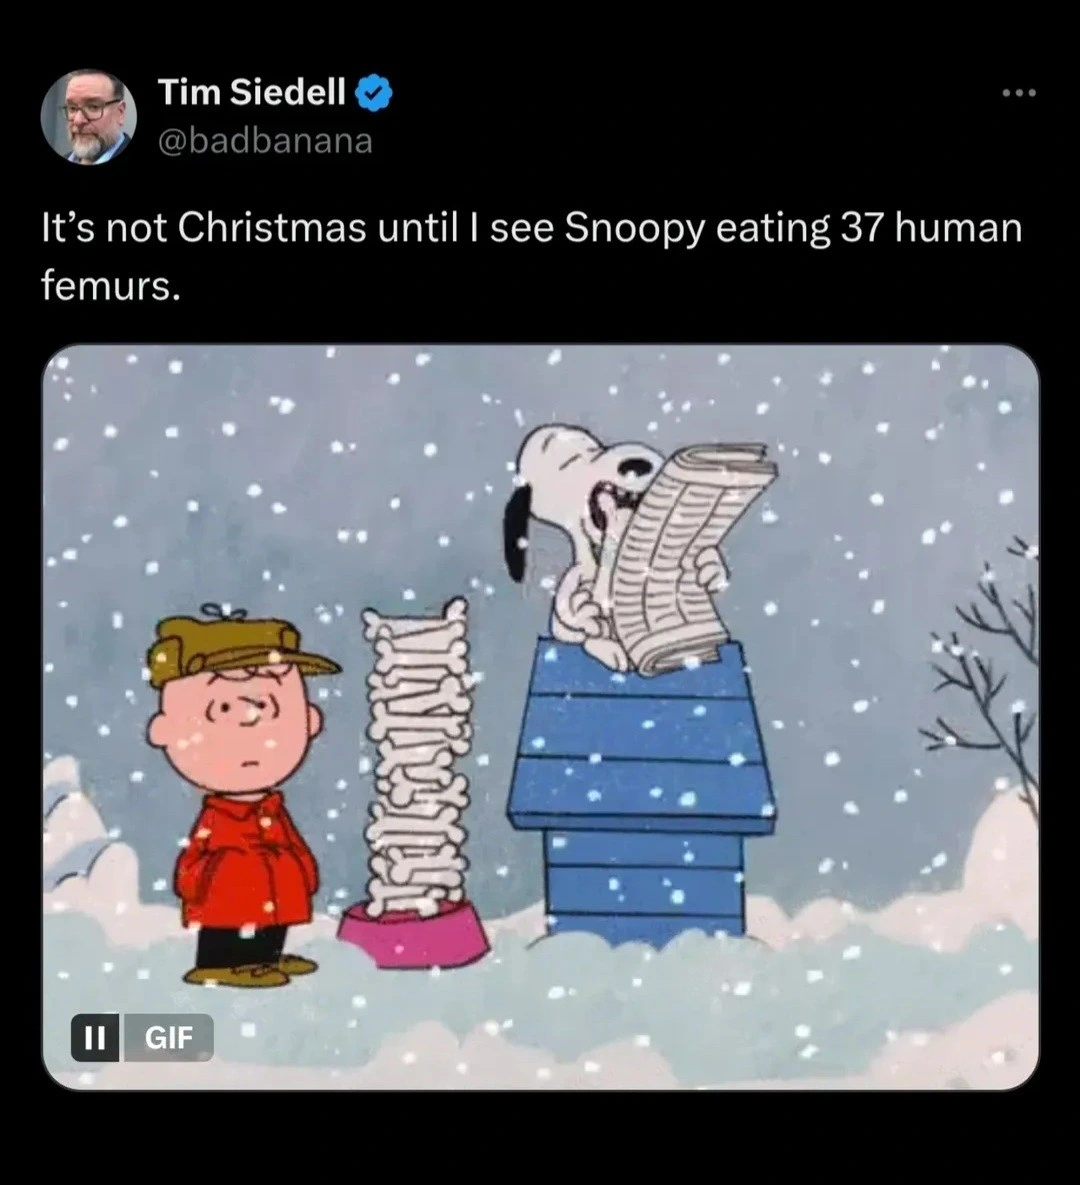Click the pink dog bowl
Viewport: 1080px width, 1185px height.
coord(413,934)
